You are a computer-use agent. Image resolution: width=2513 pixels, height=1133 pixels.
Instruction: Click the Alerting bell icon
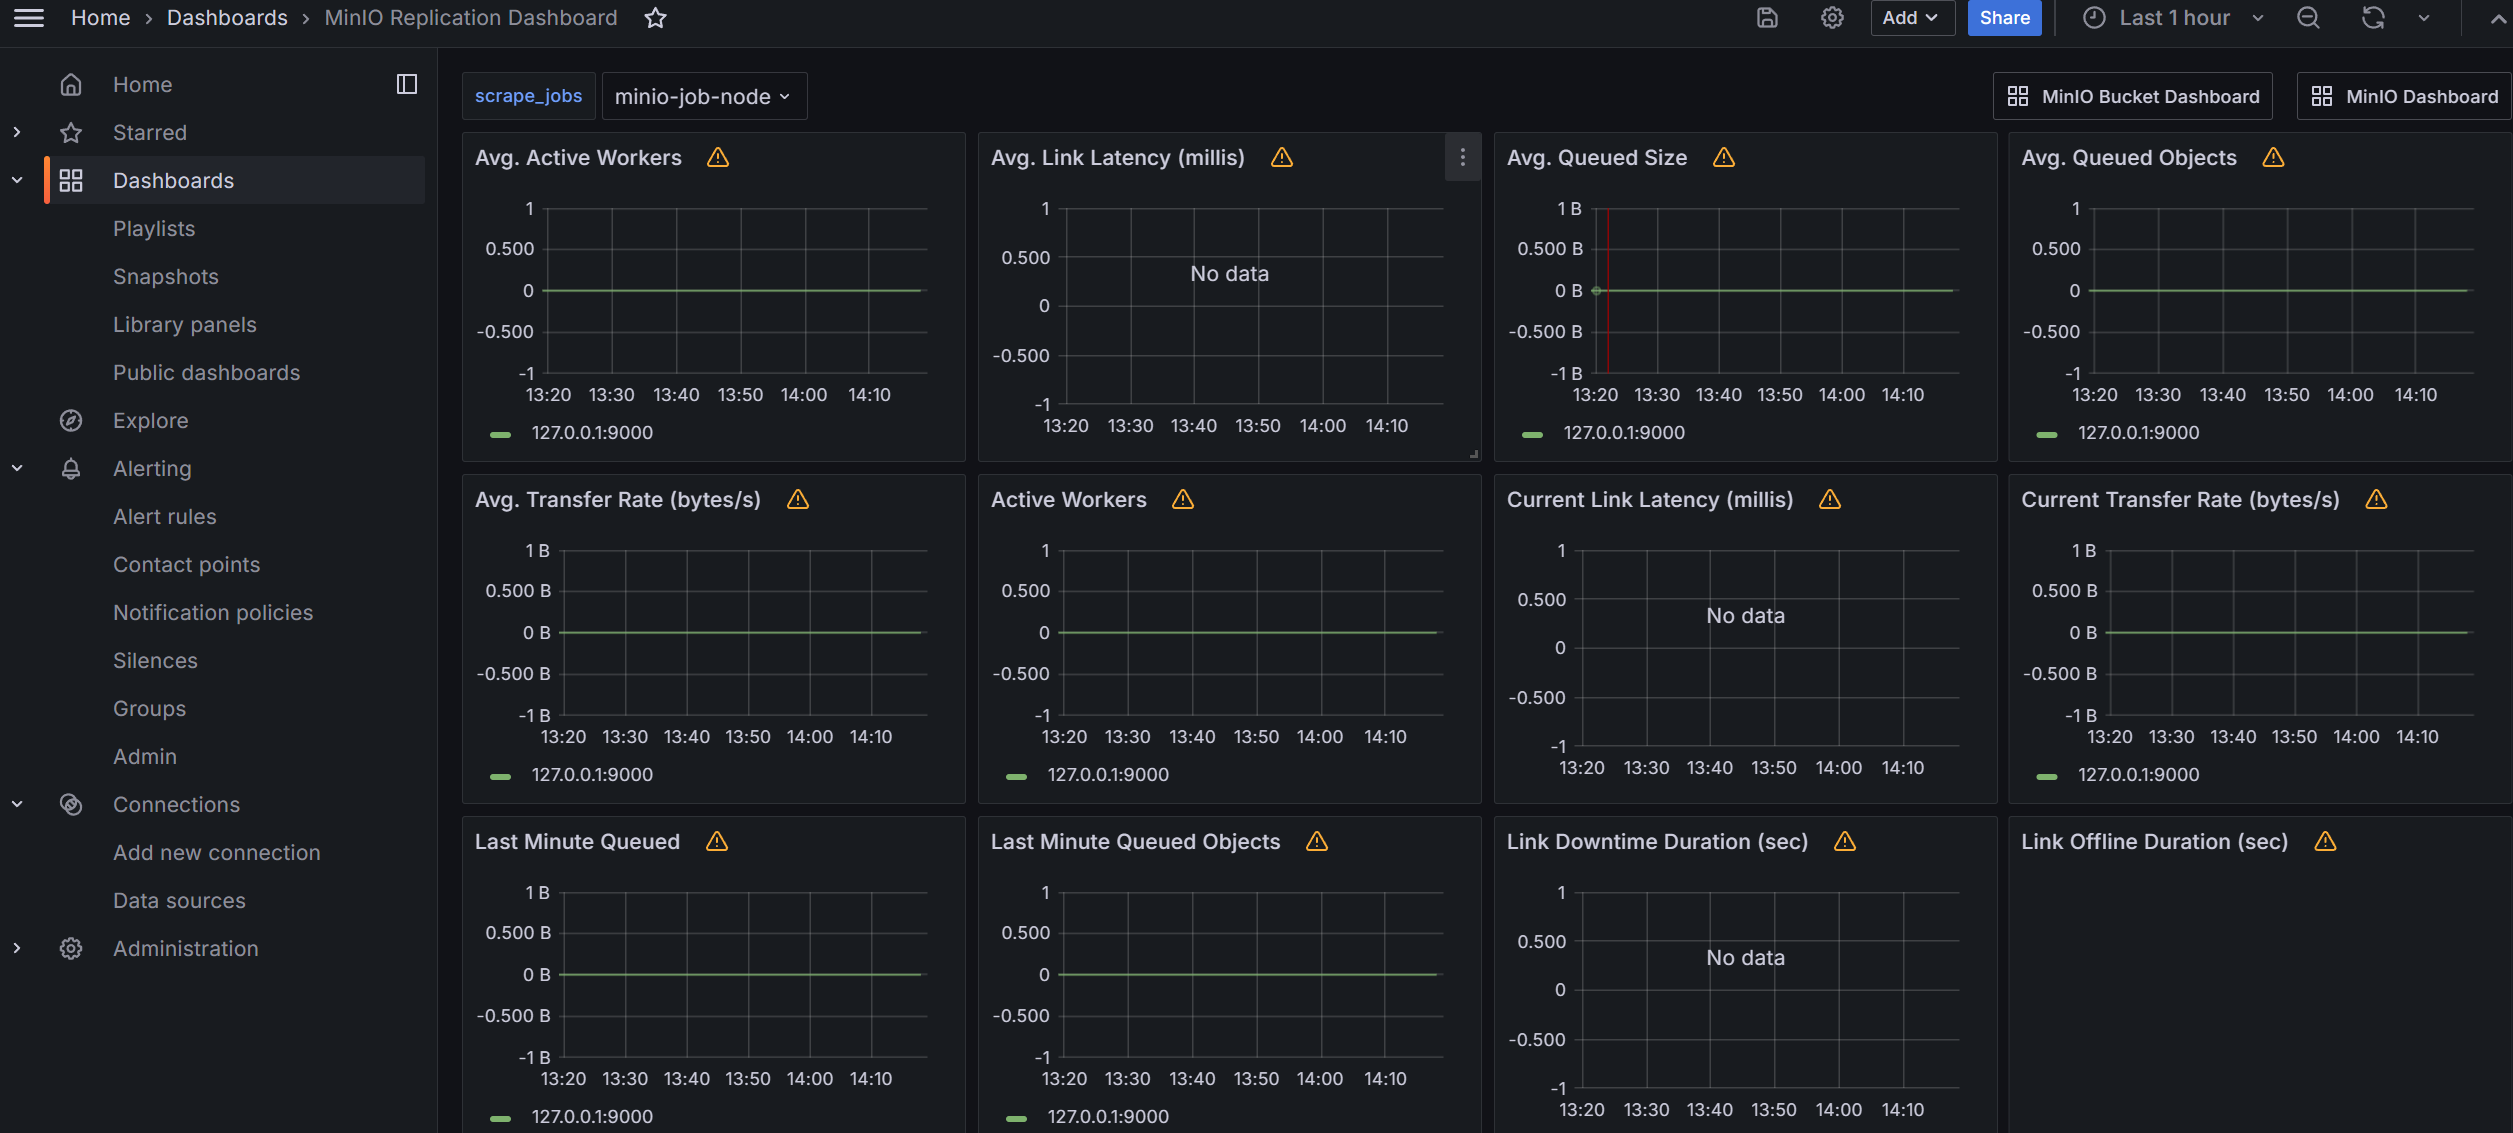pyautogui.click(x=71, y=468)
